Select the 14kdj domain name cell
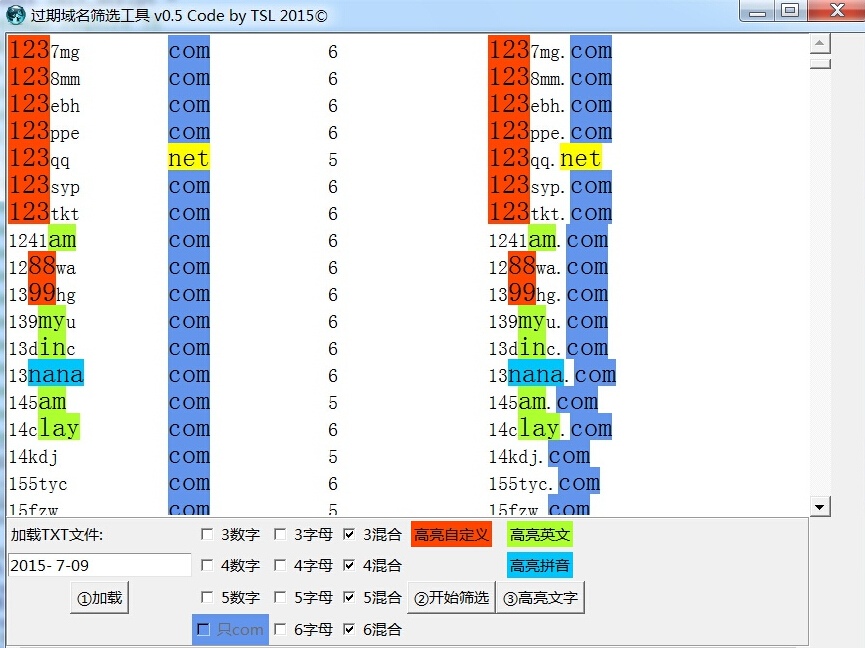This screenshot has width=865, height=648. [x=33, y=457]
